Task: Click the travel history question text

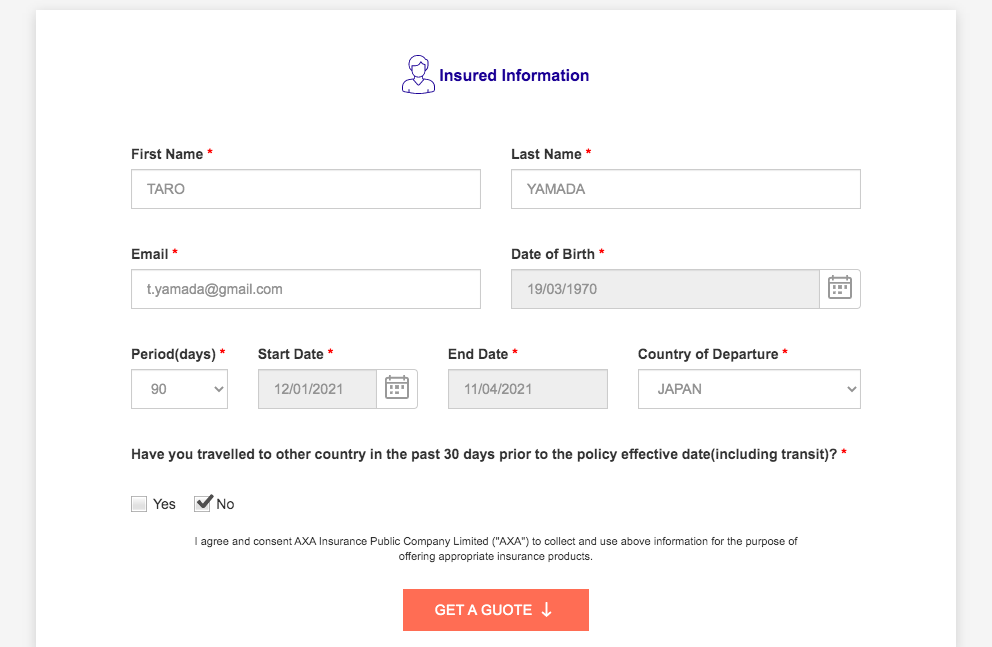Action: (x=484, y=454)
